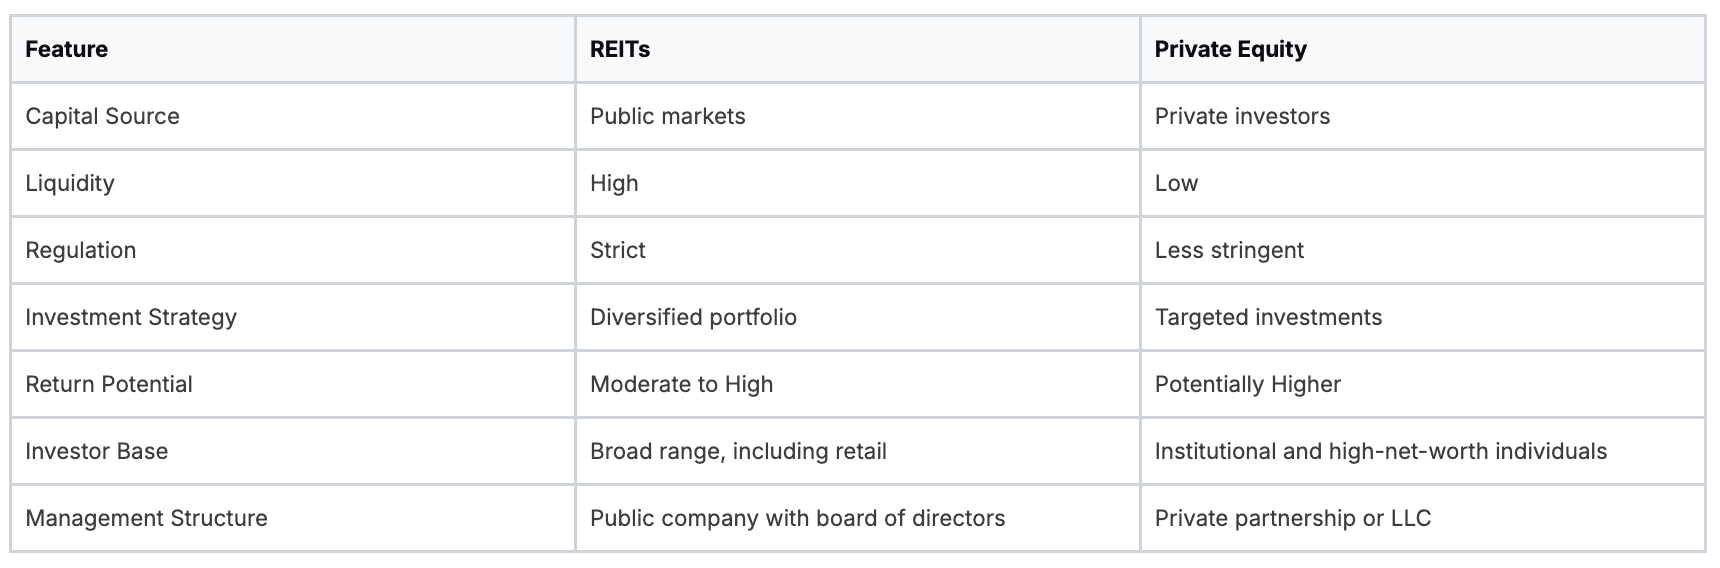Viewport: 1720px width, 568px height.
Task: Select the Investment Strategy row label
Action: (x=131, y=317)
